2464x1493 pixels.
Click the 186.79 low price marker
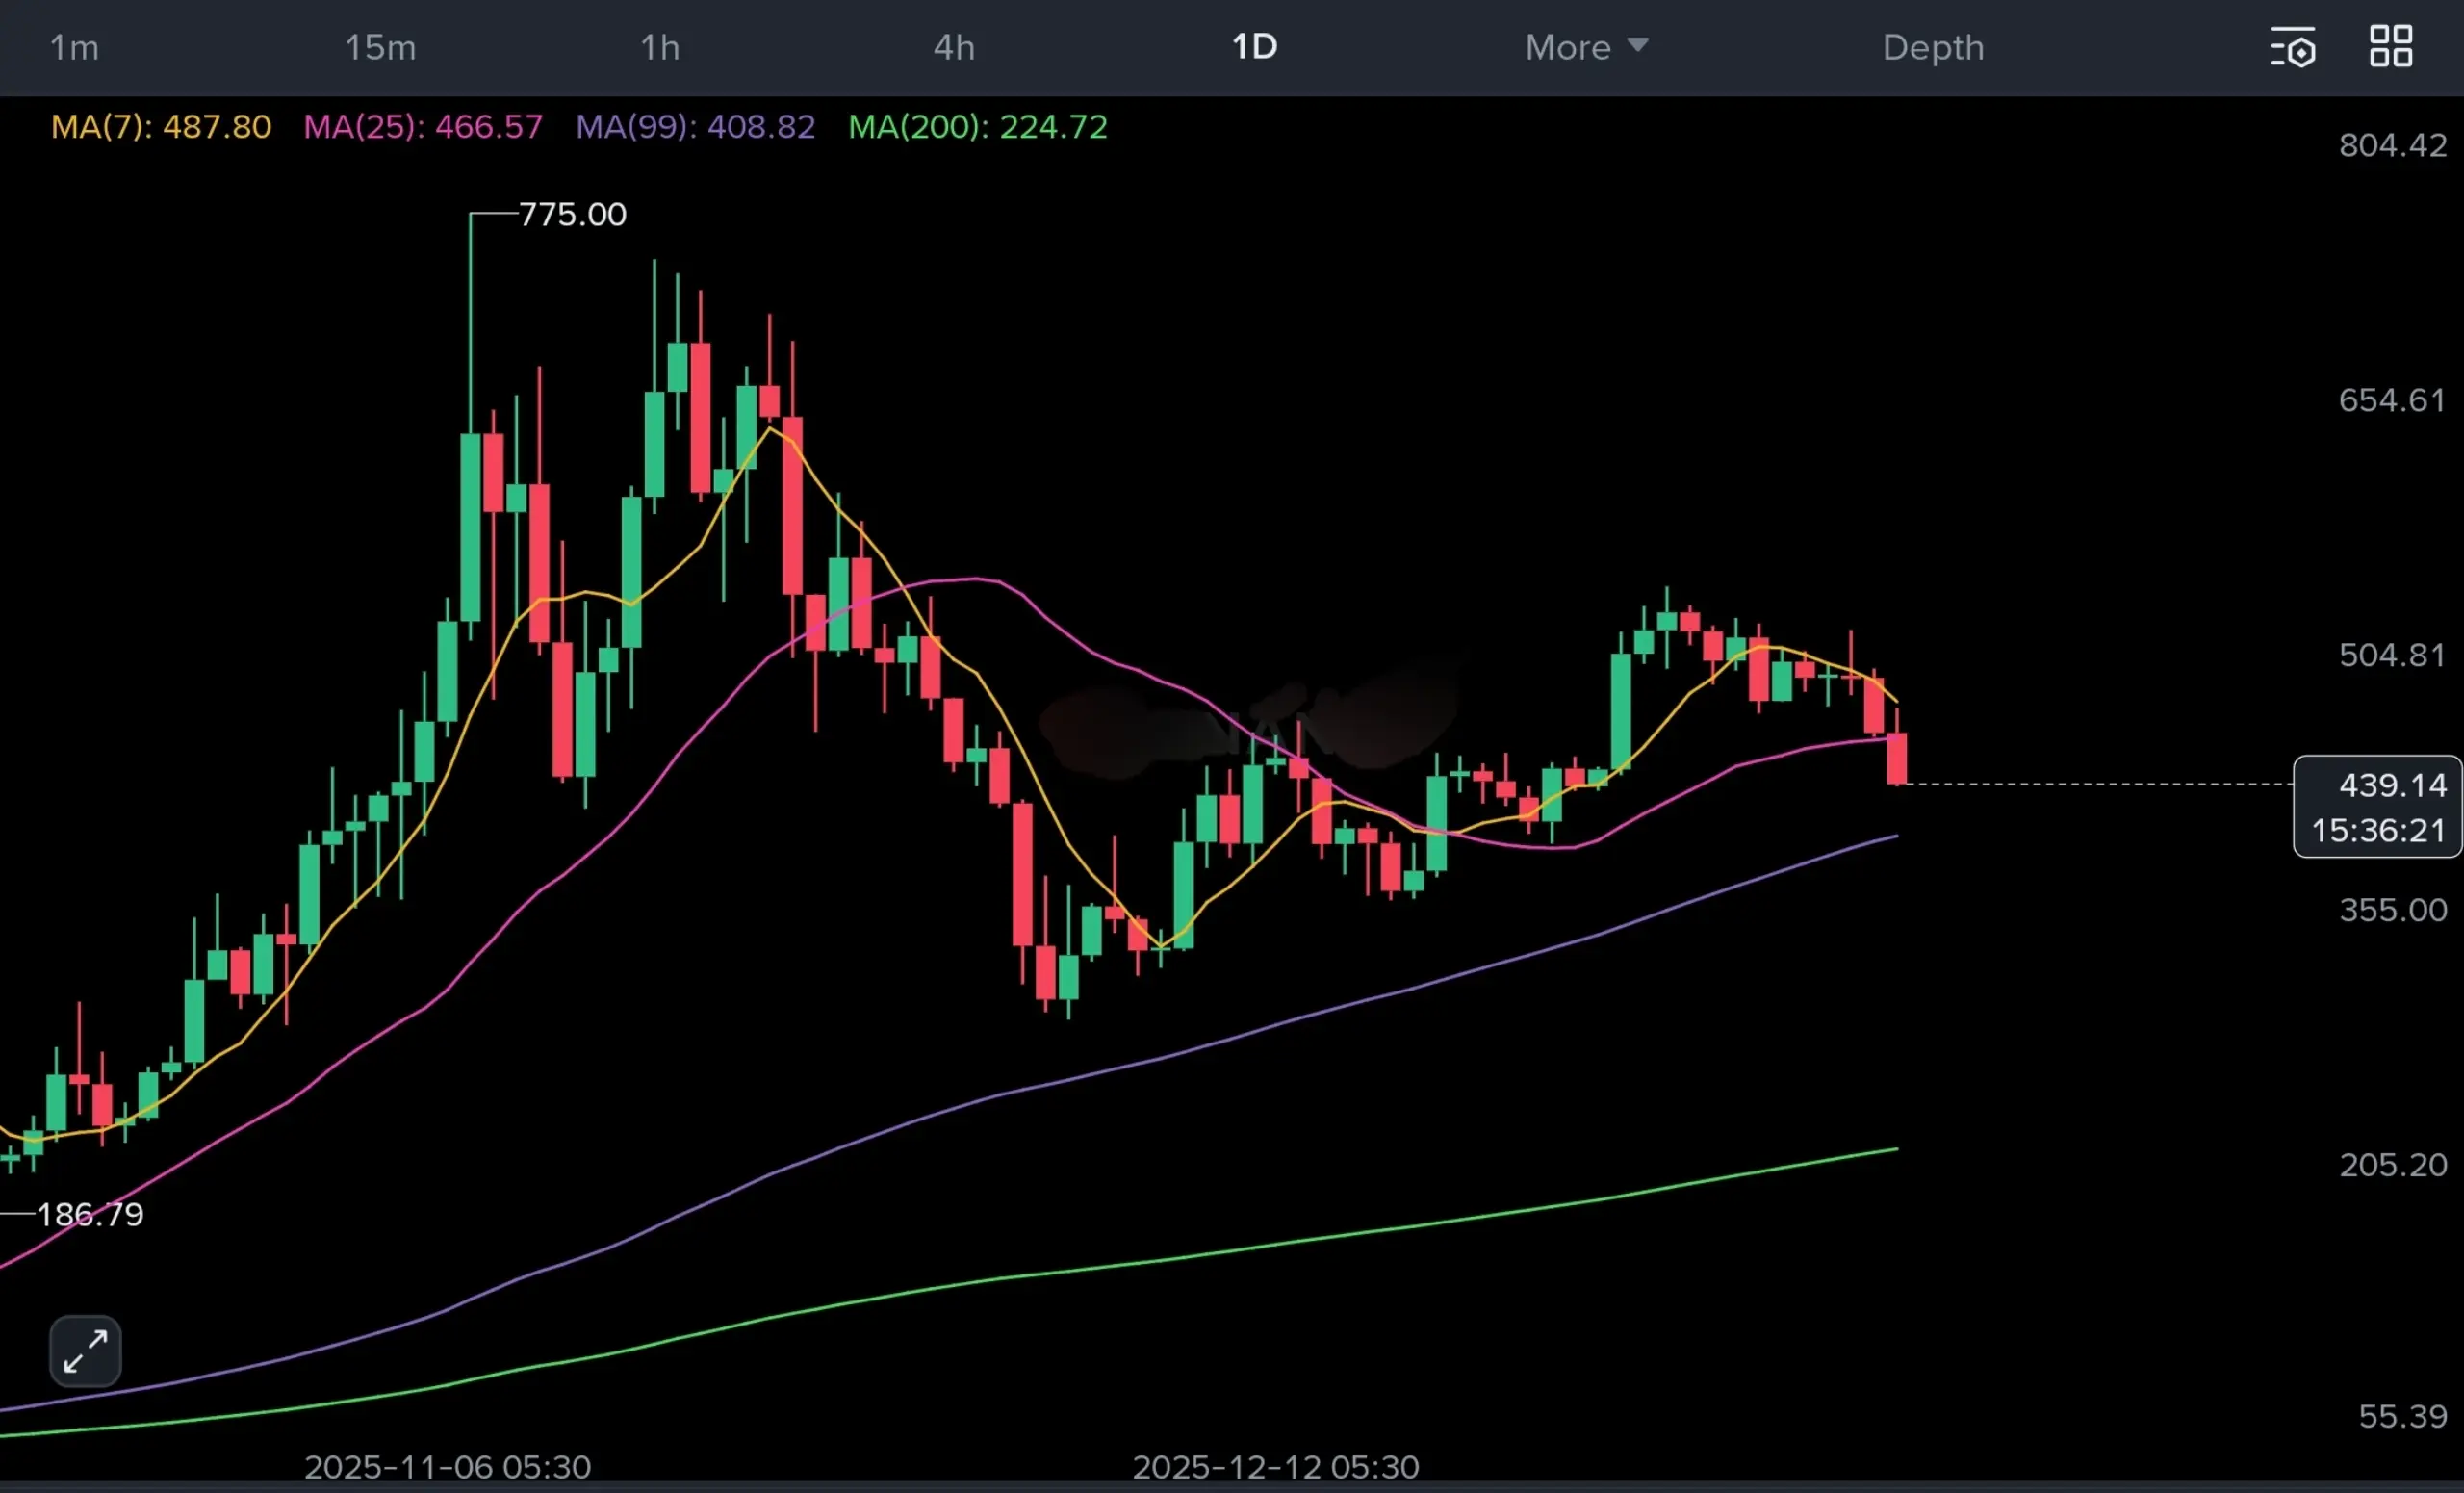point(90,1214)
